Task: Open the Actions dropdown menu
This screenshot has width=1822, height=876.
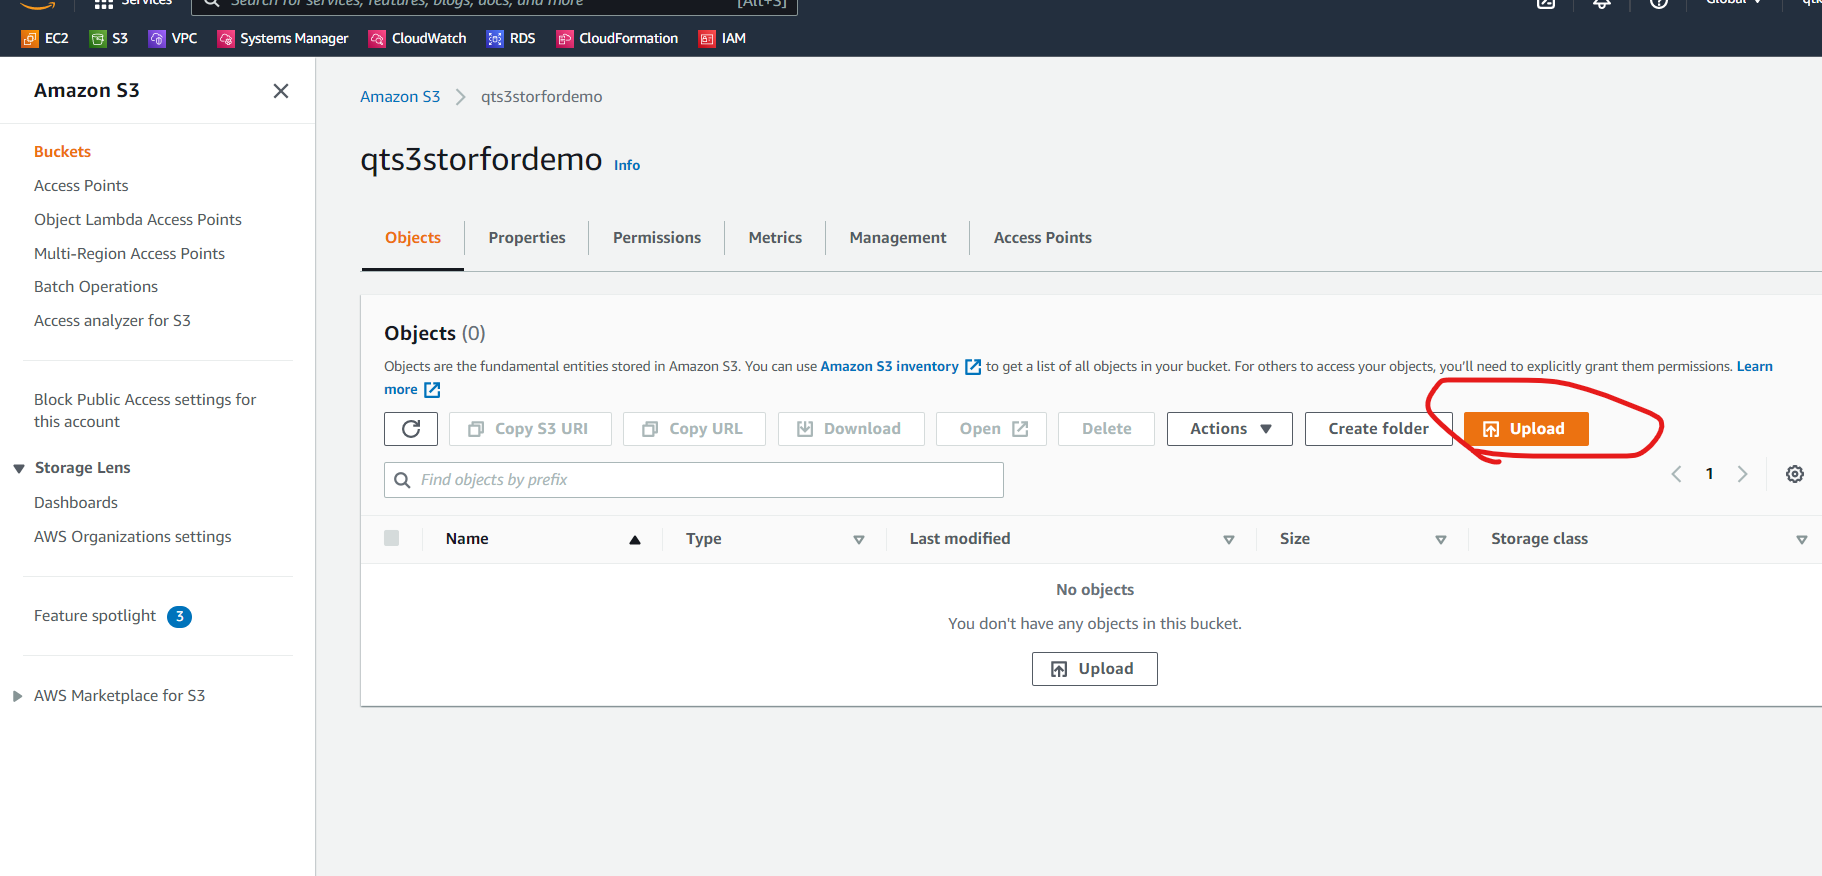Action: tap(1230, 429)
